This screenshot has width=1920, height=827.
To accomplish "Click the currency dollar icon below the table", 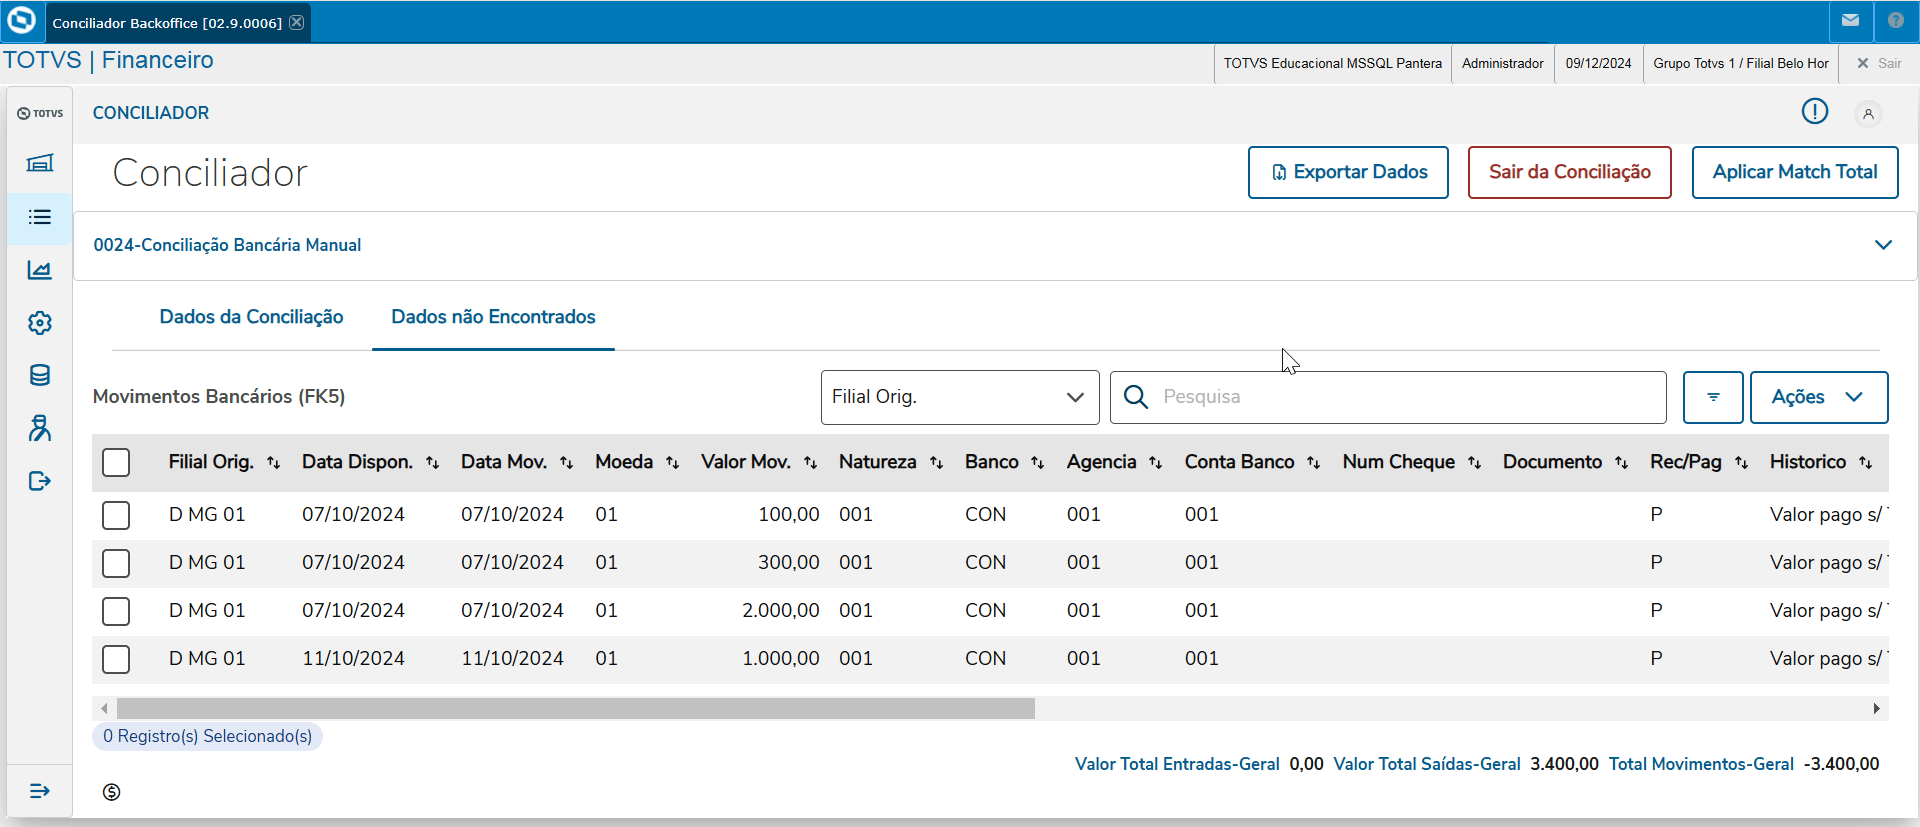I will pyautogui.click(x=111, y=792).
